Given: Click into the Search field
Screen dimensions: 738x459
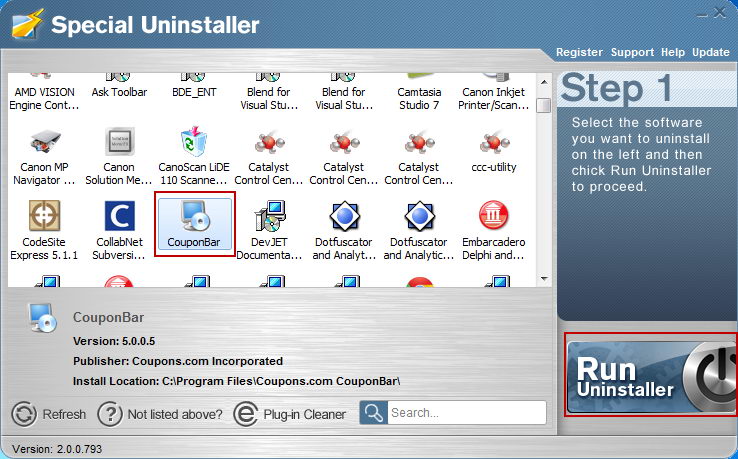Looking at the screenshot, I should (x=467, y=413).
